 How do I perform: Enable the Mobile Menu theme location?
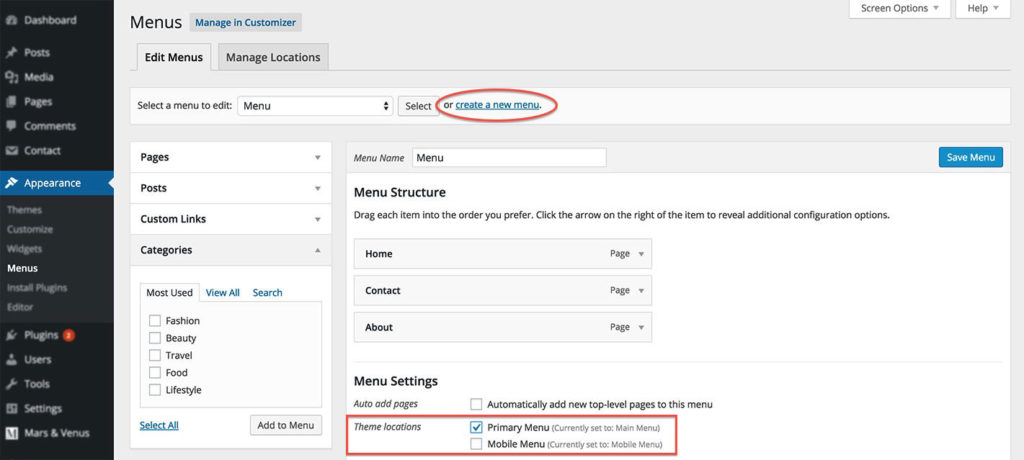476,444
